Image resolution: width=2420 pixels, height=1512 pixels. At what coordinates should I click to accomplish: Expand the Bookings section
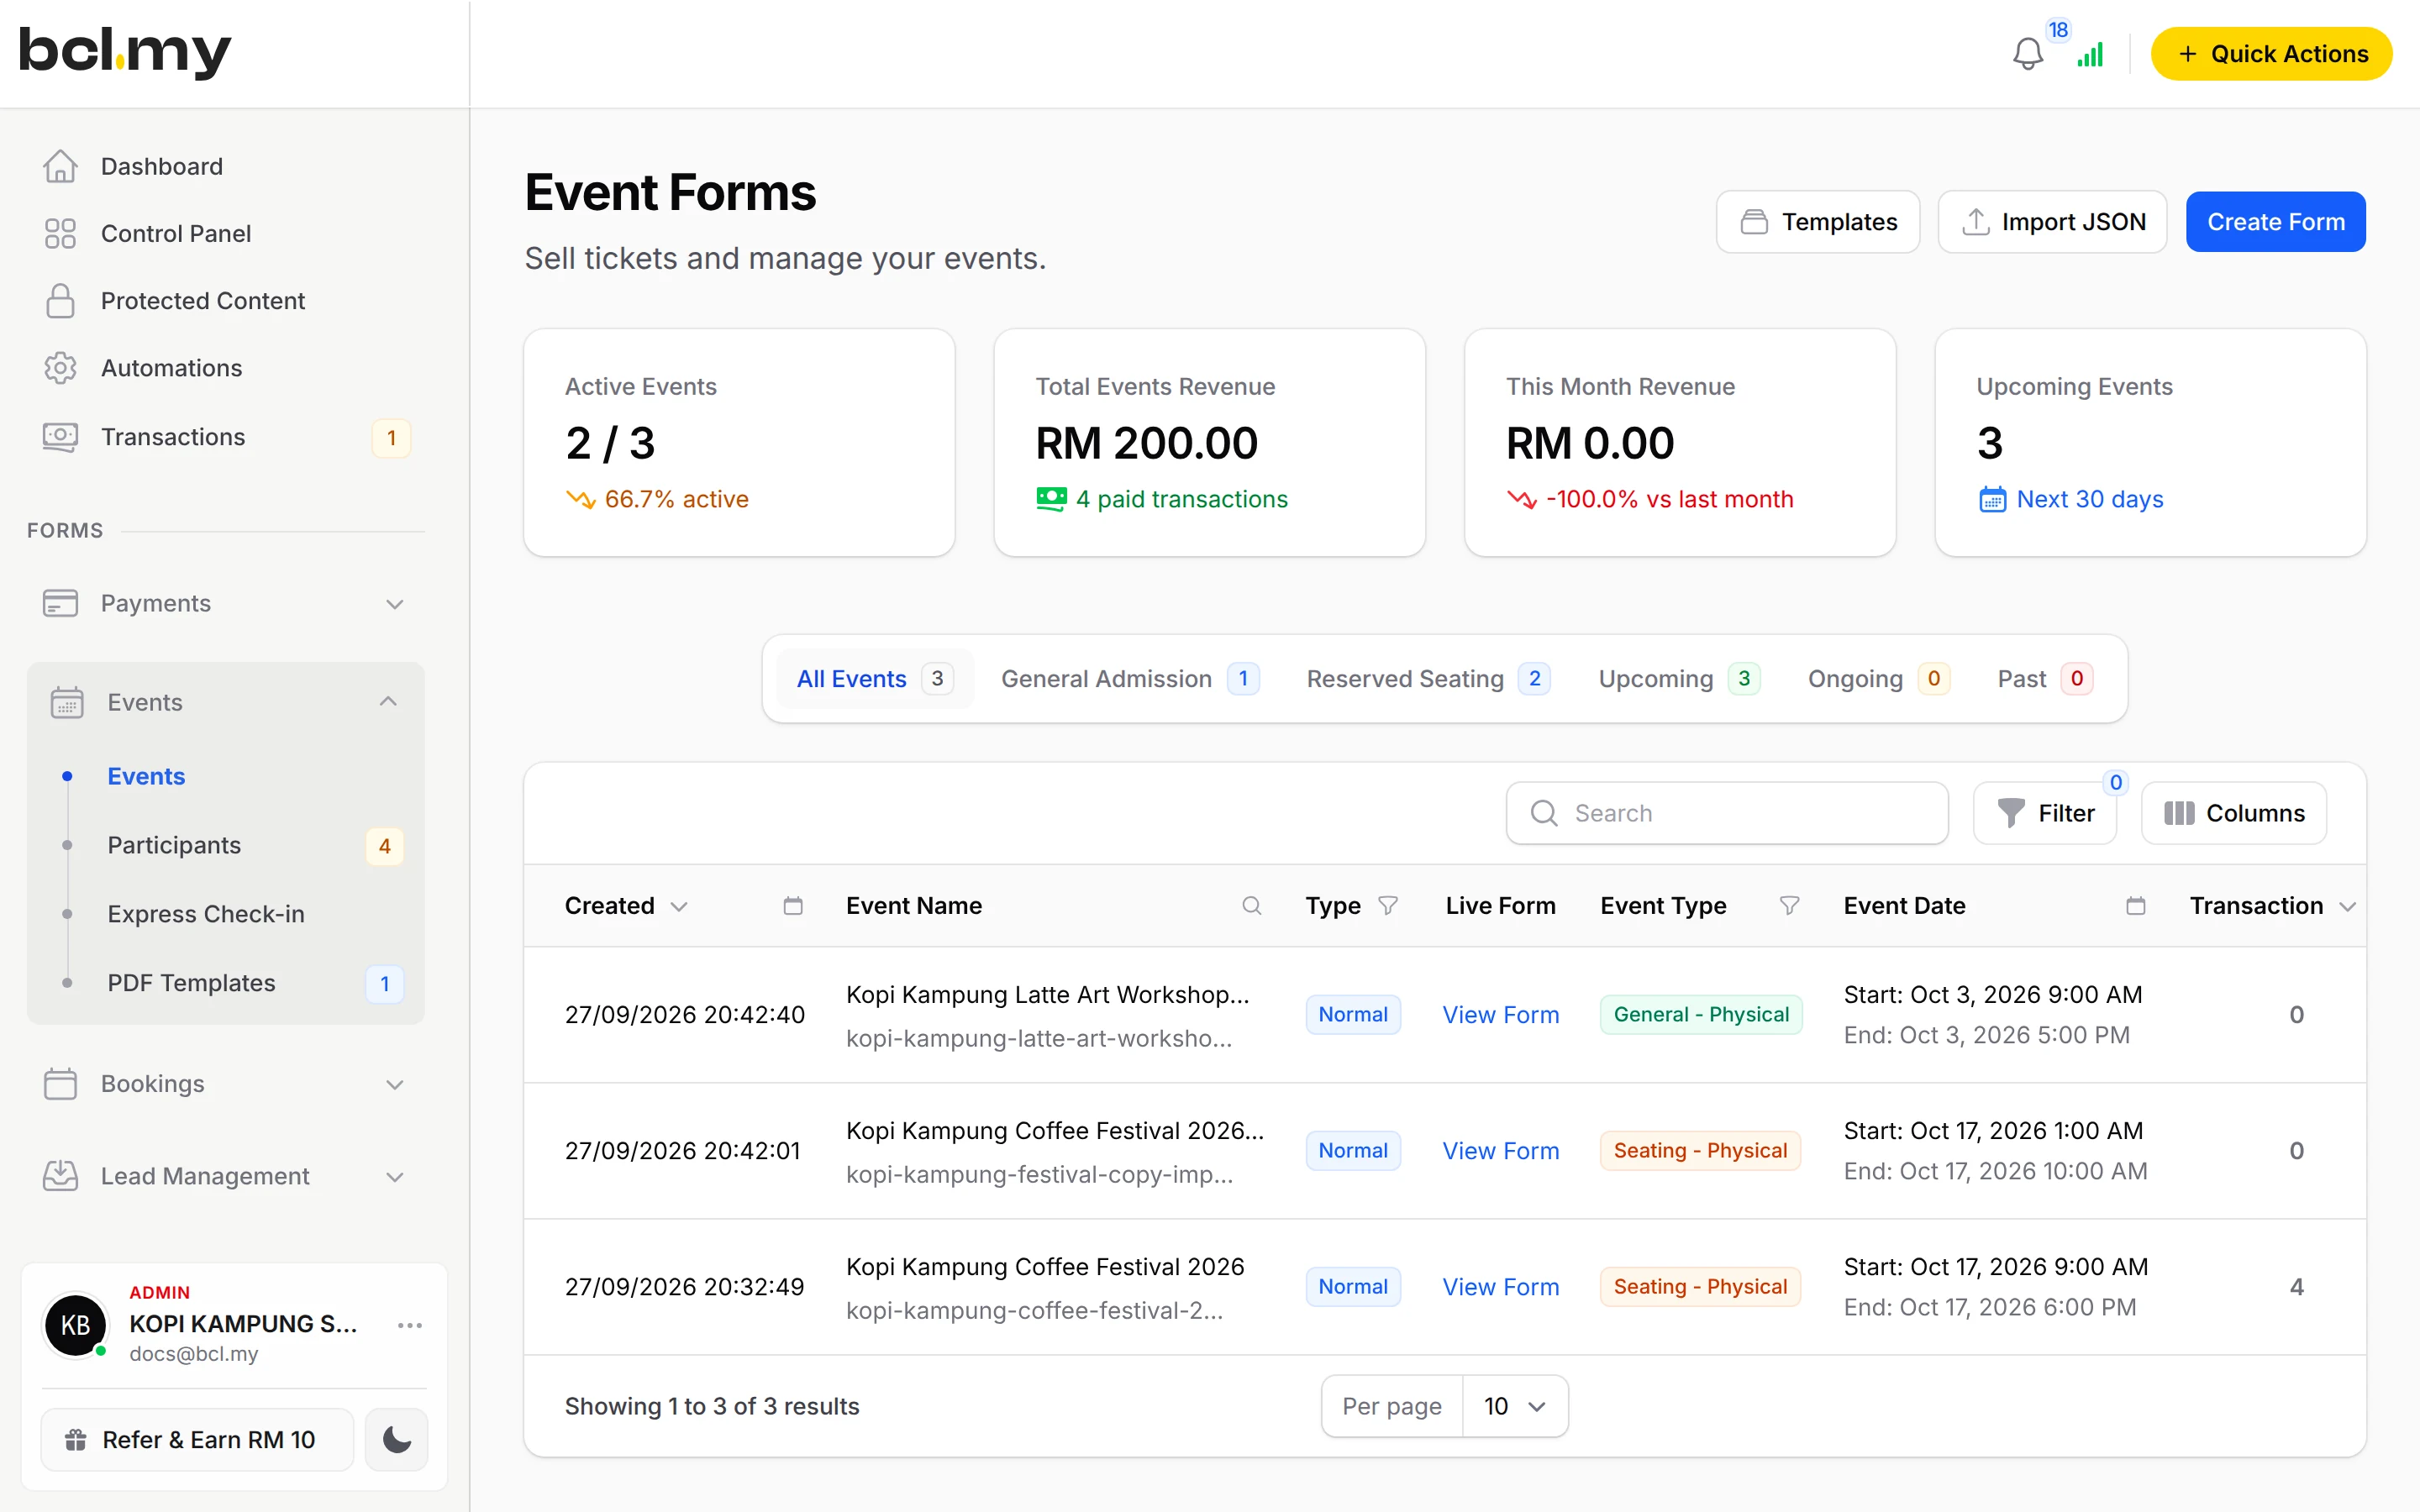(395, 1084)
